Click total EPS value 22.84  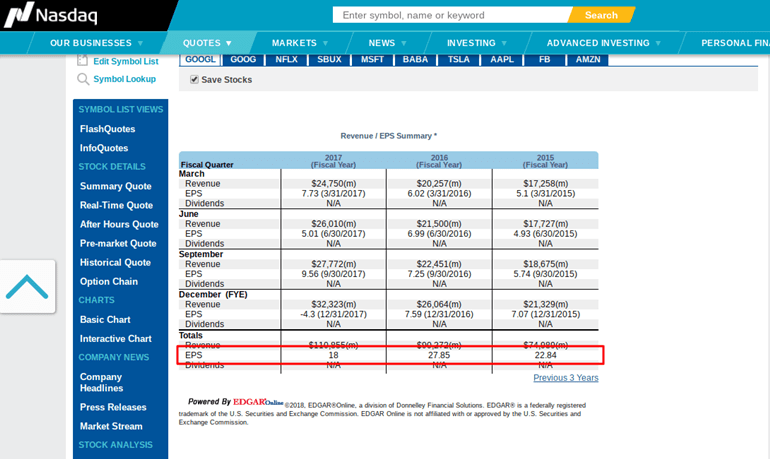point(545,355)
